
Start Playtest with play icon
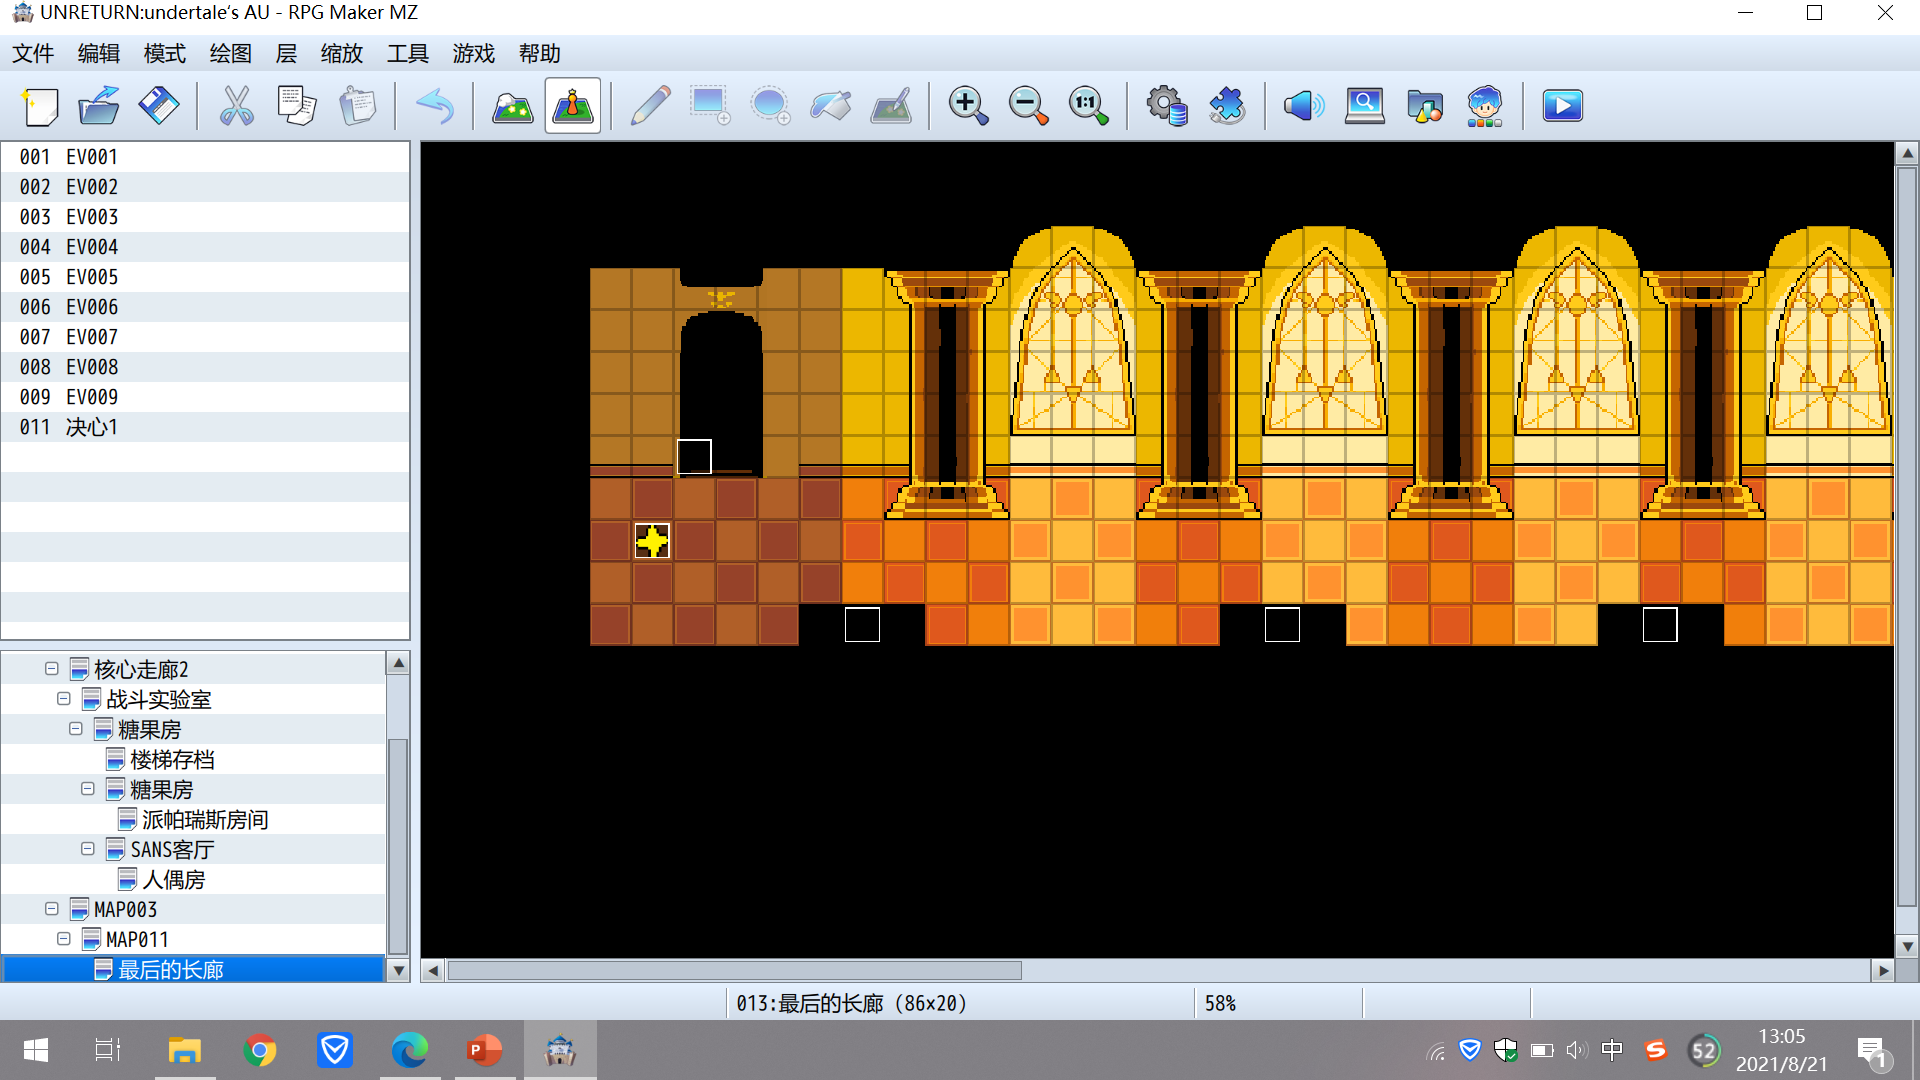coord(1562,105)
